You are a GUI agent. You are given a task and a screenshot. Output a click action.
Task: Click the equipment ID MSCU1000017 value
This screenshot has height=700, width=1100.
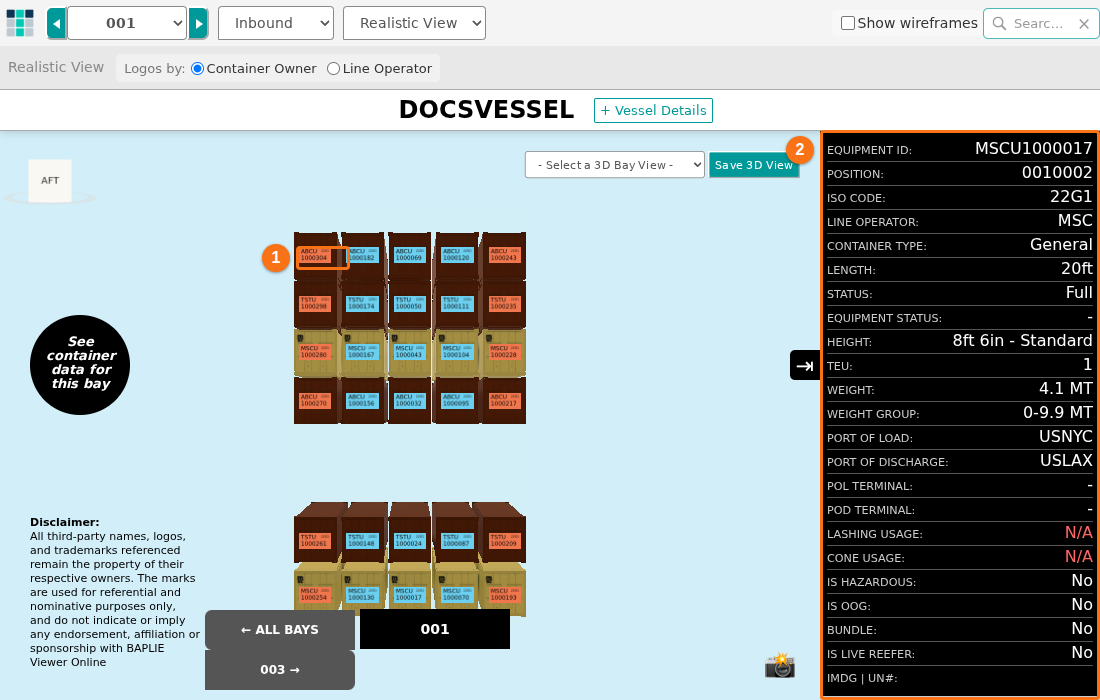(x=1033, y=148)
